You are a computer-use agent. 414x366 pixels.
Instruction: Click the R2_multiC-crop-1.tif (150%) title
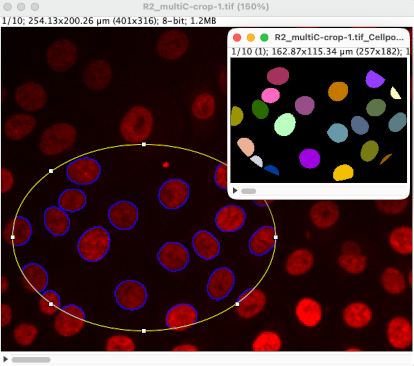tap(206, 7)
